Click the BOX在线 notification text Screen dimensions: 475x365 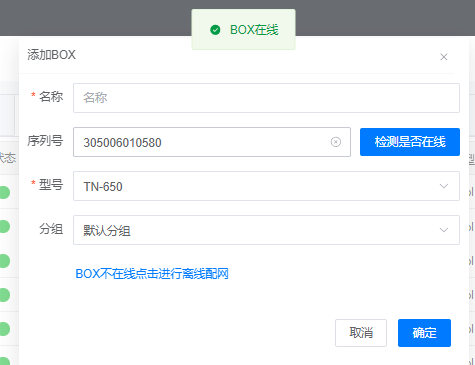pyautogui.click(x=254, y=30)
